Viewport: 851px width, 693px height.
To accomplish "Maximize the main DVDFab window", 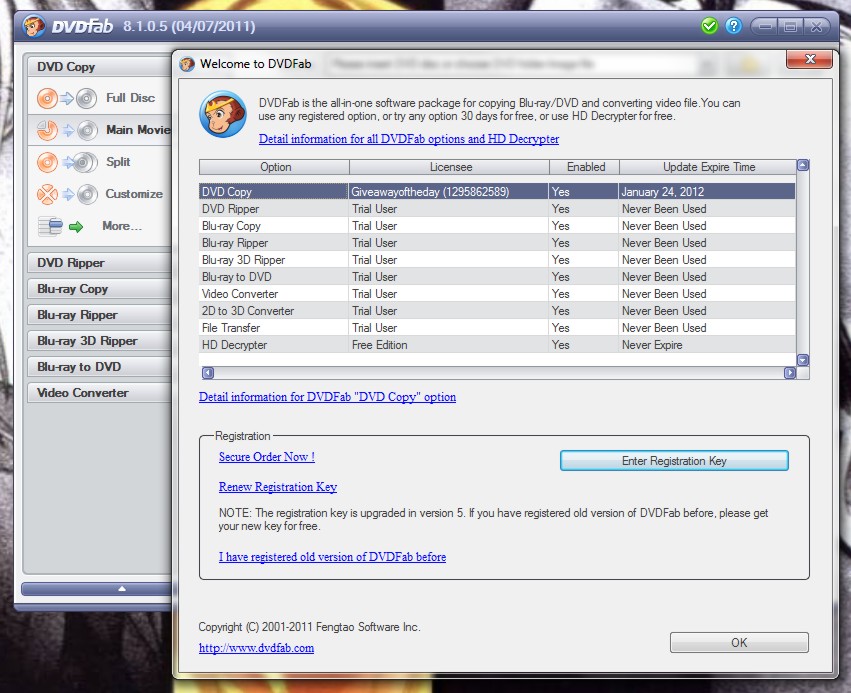I will pyautogui.click(x=790, y=26).
